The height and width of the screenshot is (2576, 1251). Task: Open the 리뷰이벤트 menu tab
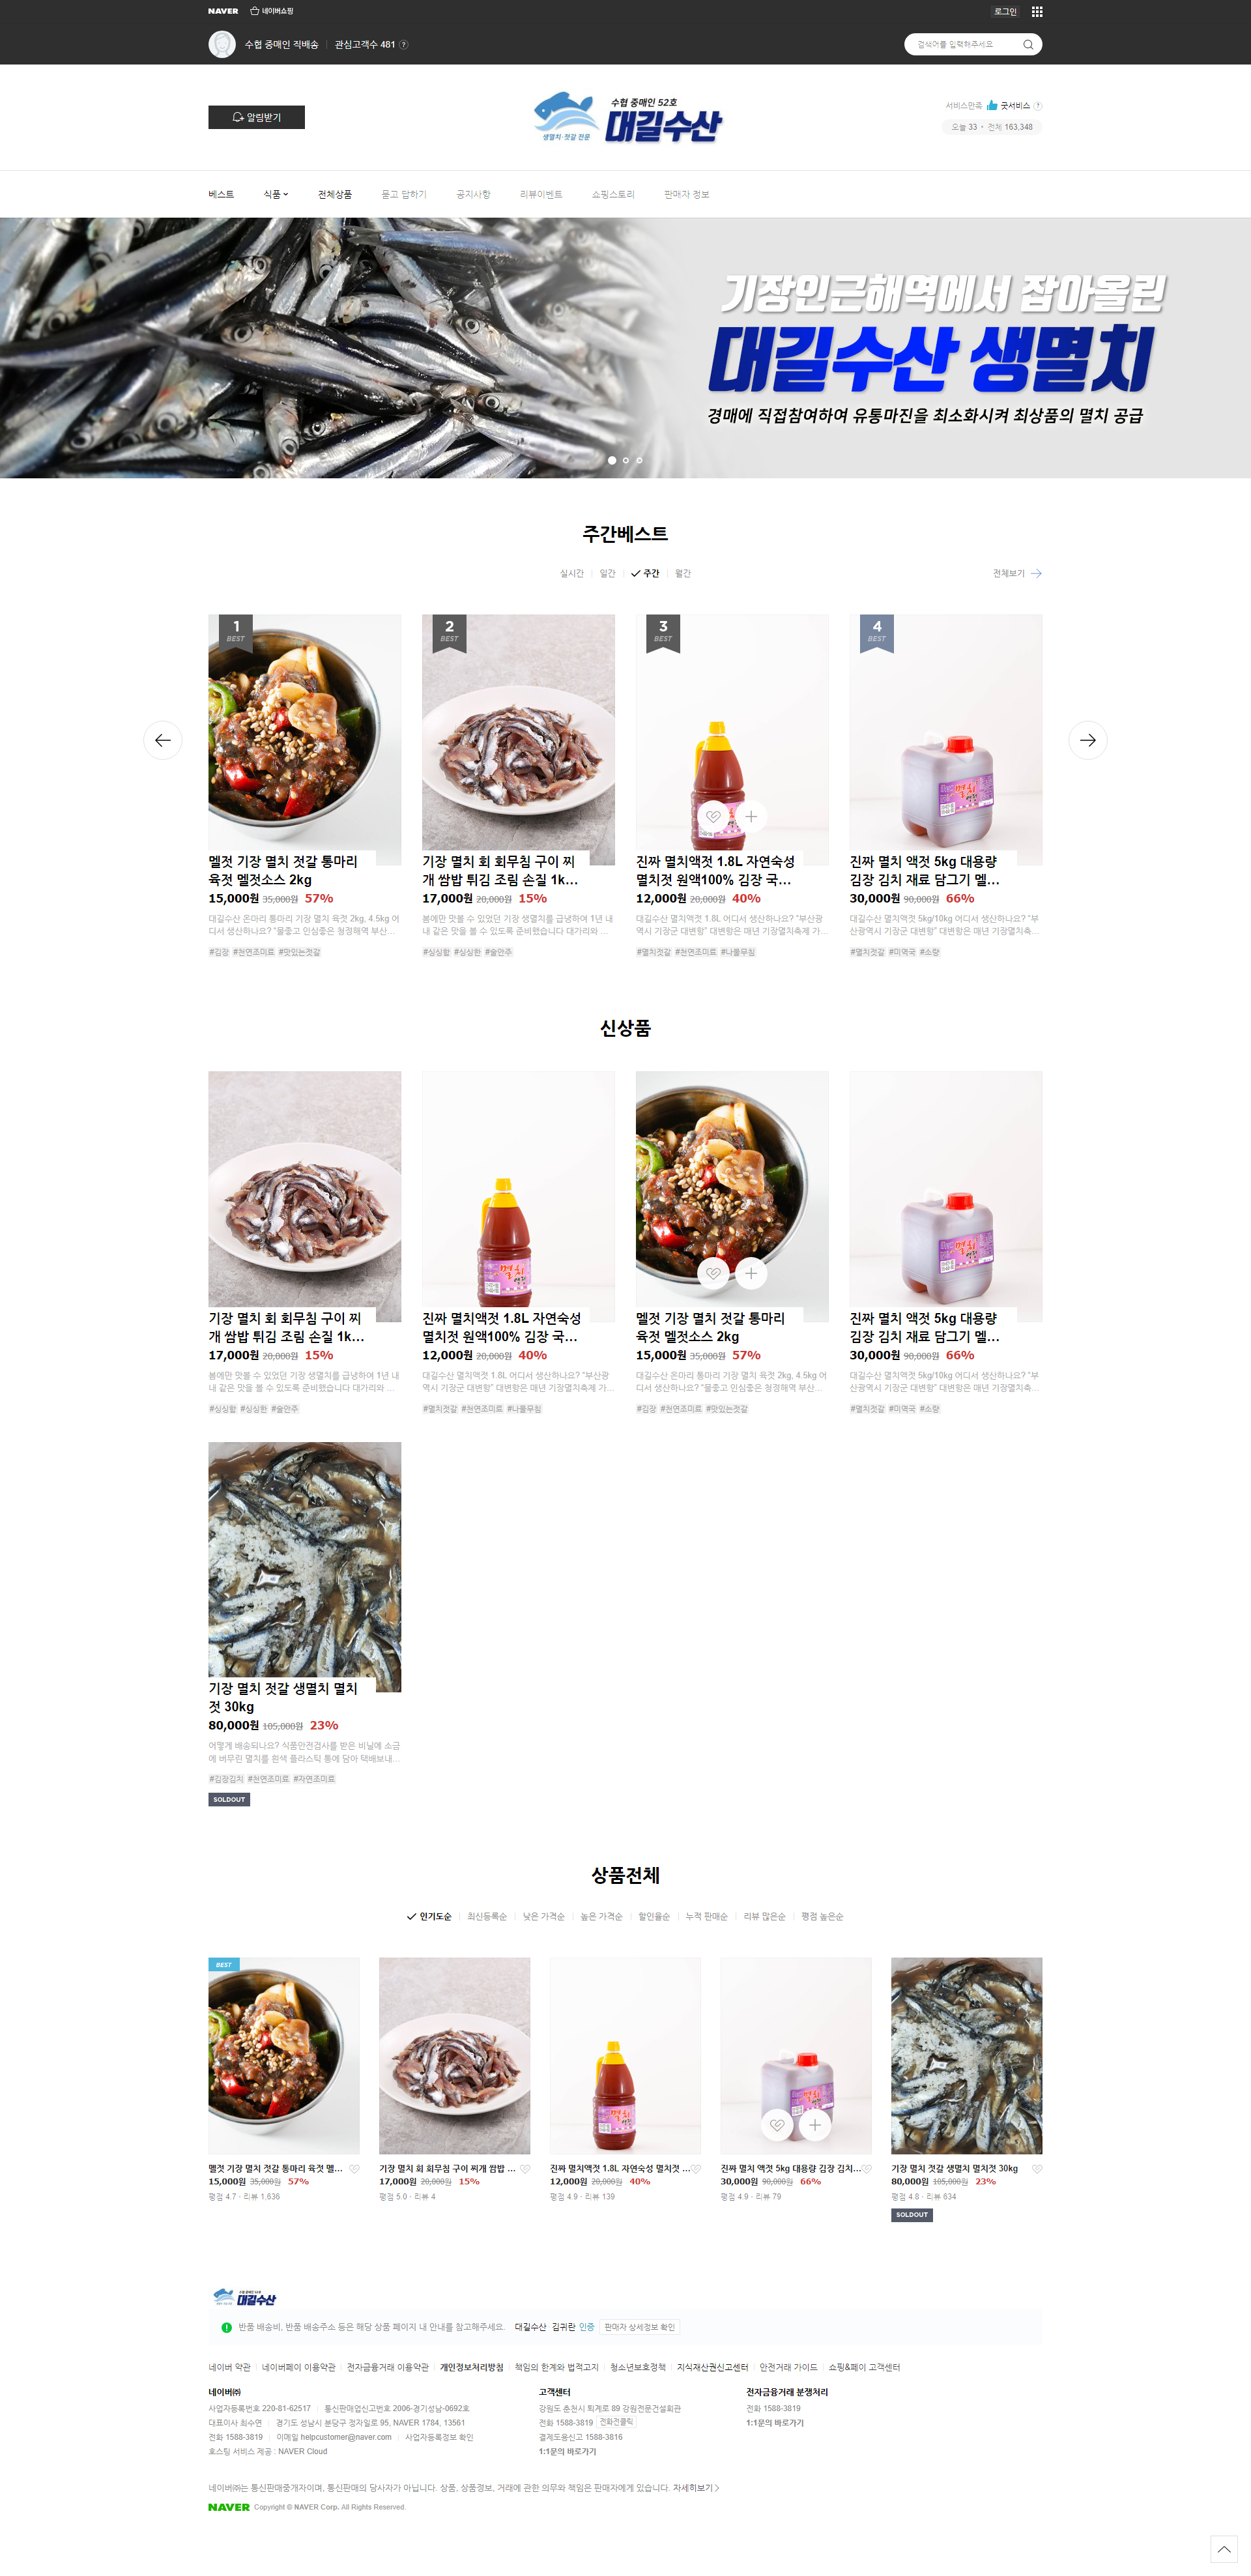[541, 194]
